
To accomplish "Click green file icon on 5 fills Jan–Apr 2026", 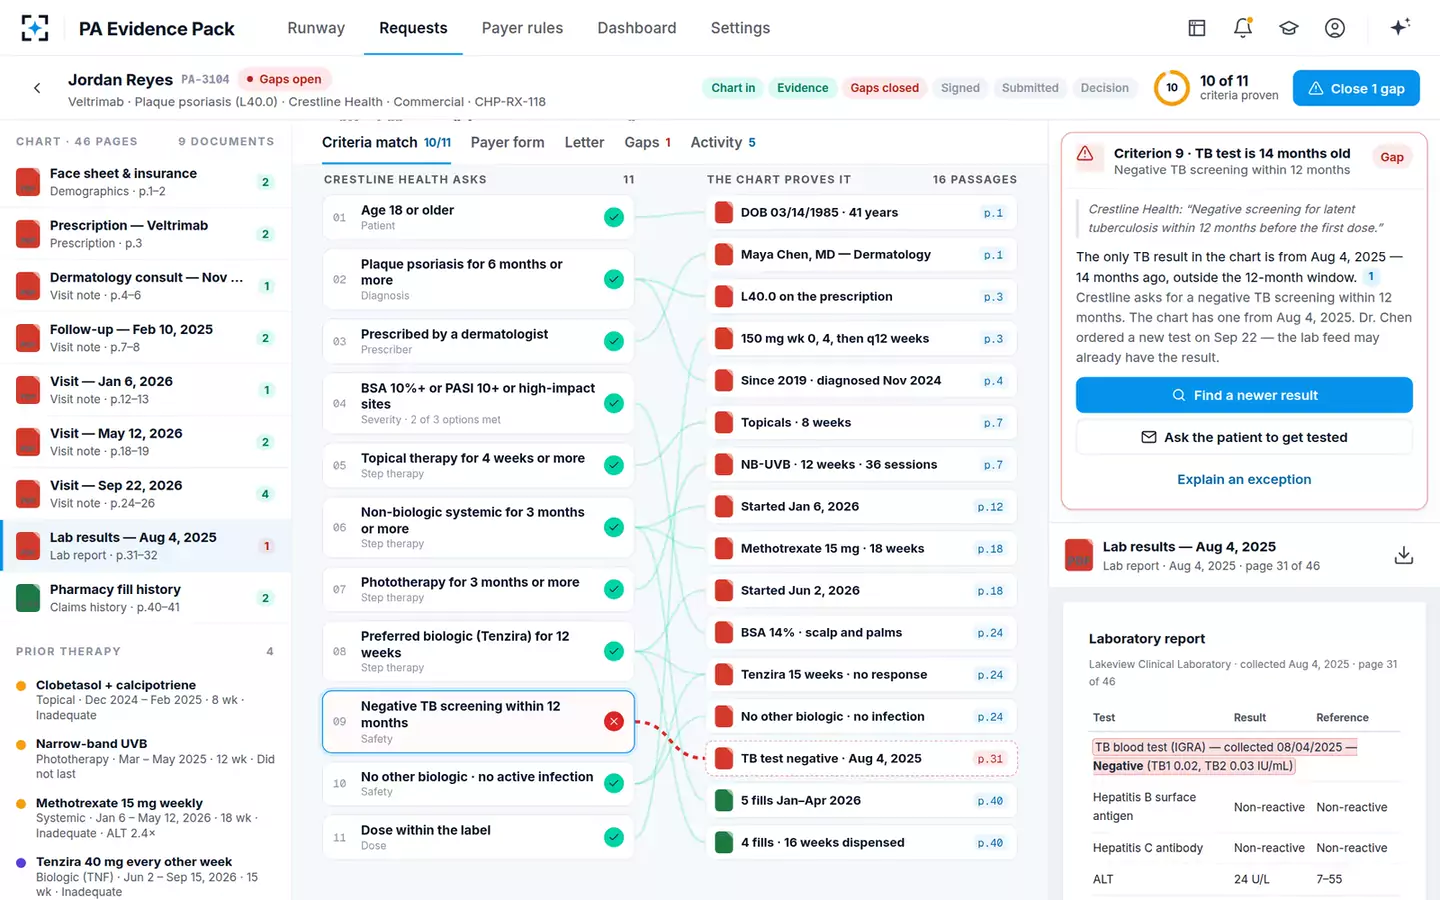I will (724, 800).
